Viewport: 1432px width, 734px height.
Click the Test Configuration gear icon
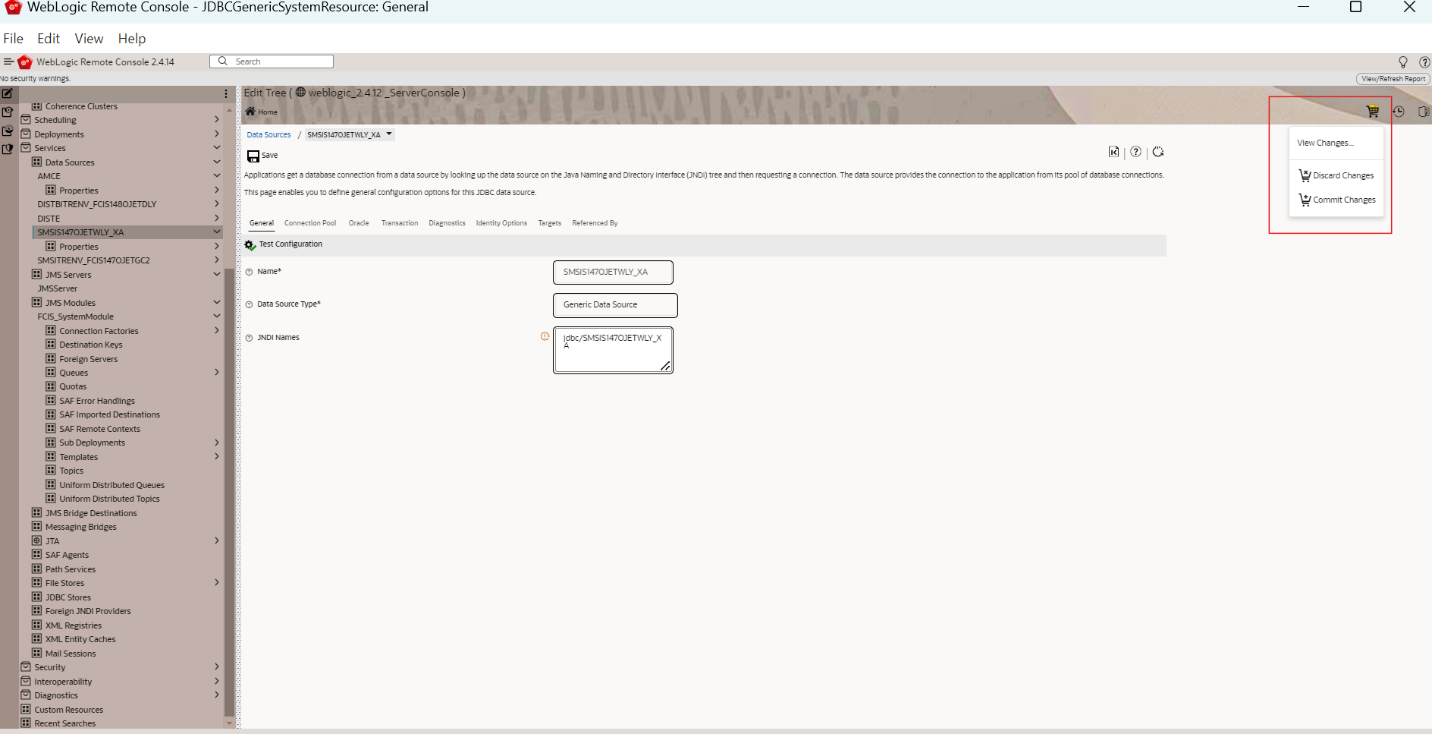tap(250, 245)
